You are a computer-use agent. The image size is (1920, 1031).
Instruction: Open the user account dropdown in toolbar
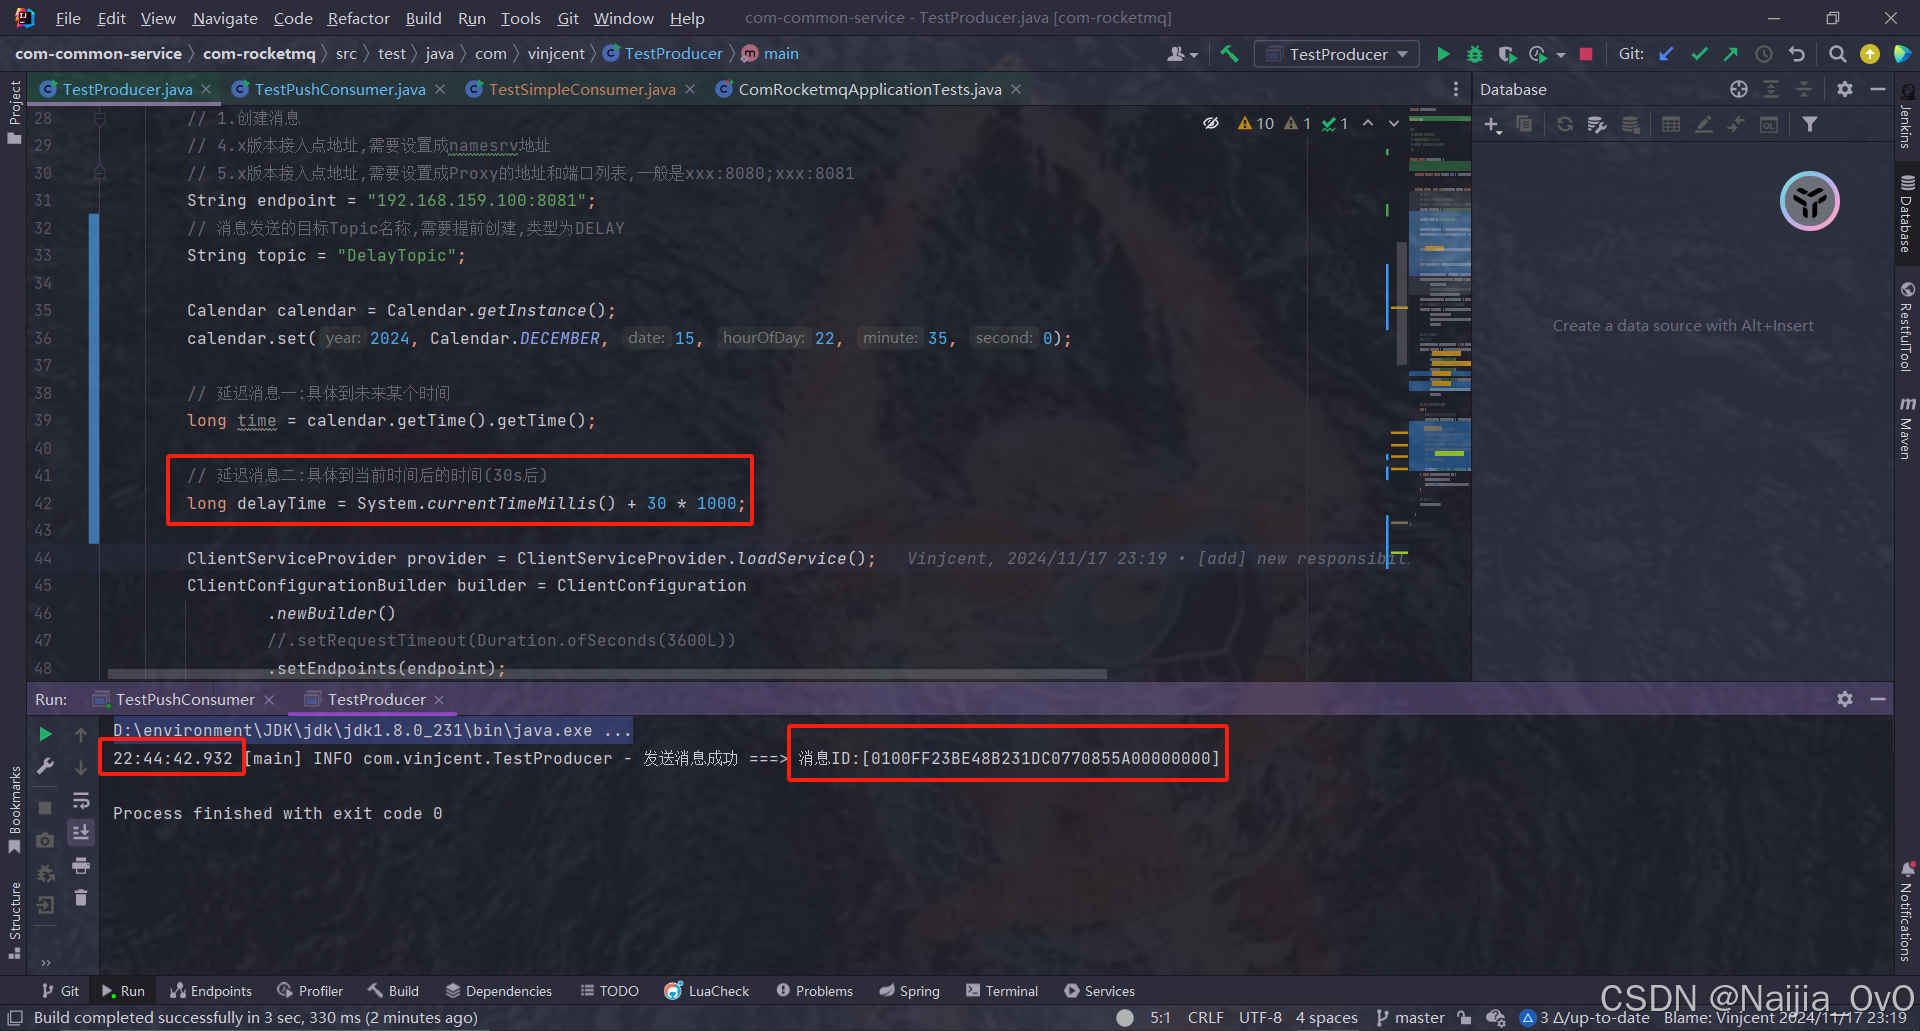(1182, 54)
